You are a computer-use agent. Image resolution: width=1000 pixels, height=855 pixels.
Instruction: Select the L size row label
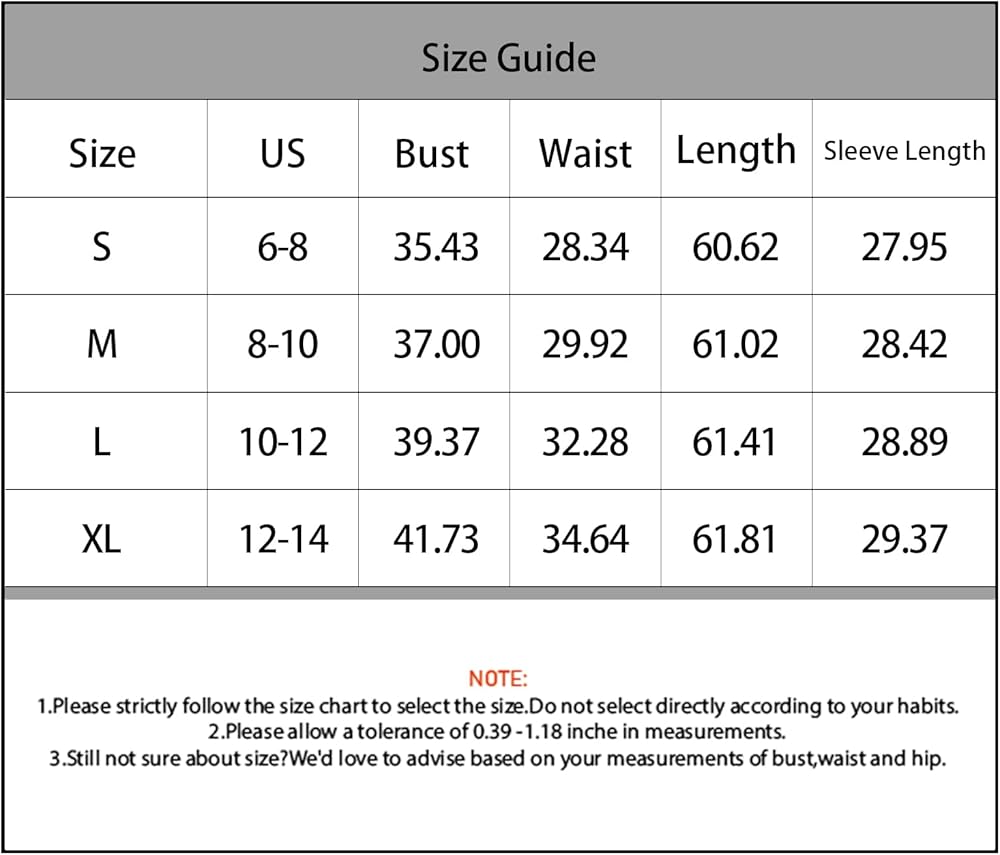pos(102,442)
